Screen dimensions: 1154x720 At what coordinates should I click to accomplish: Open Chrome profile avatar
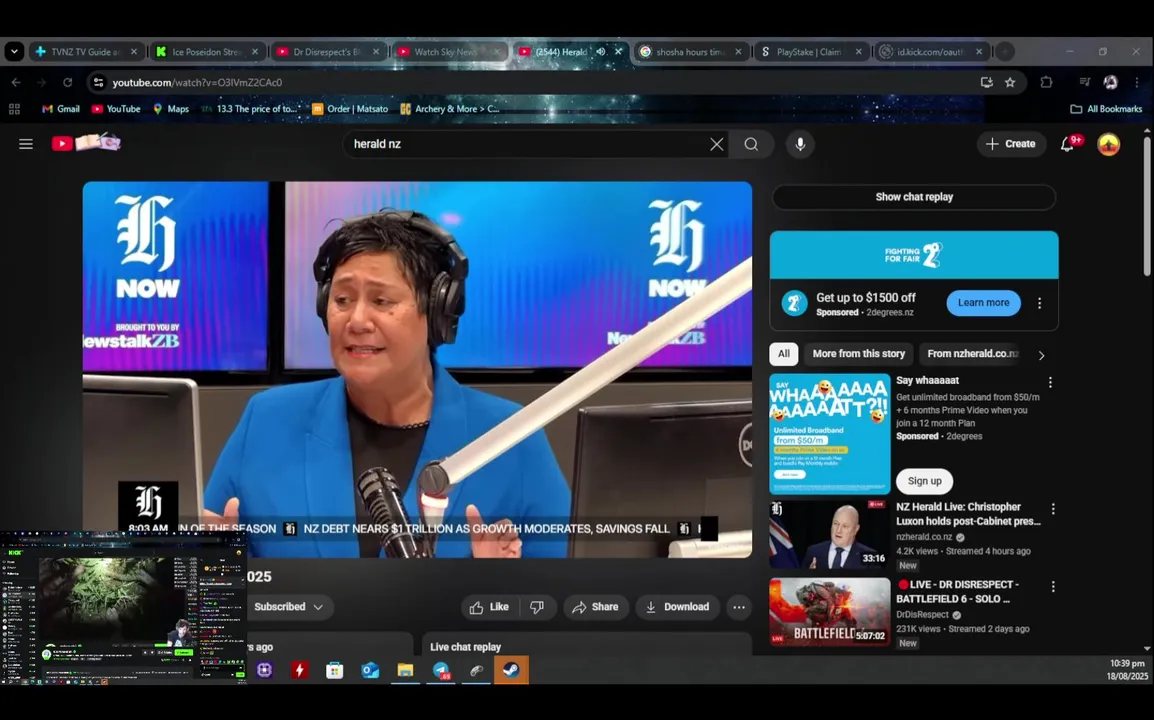tap(1110, 82)
